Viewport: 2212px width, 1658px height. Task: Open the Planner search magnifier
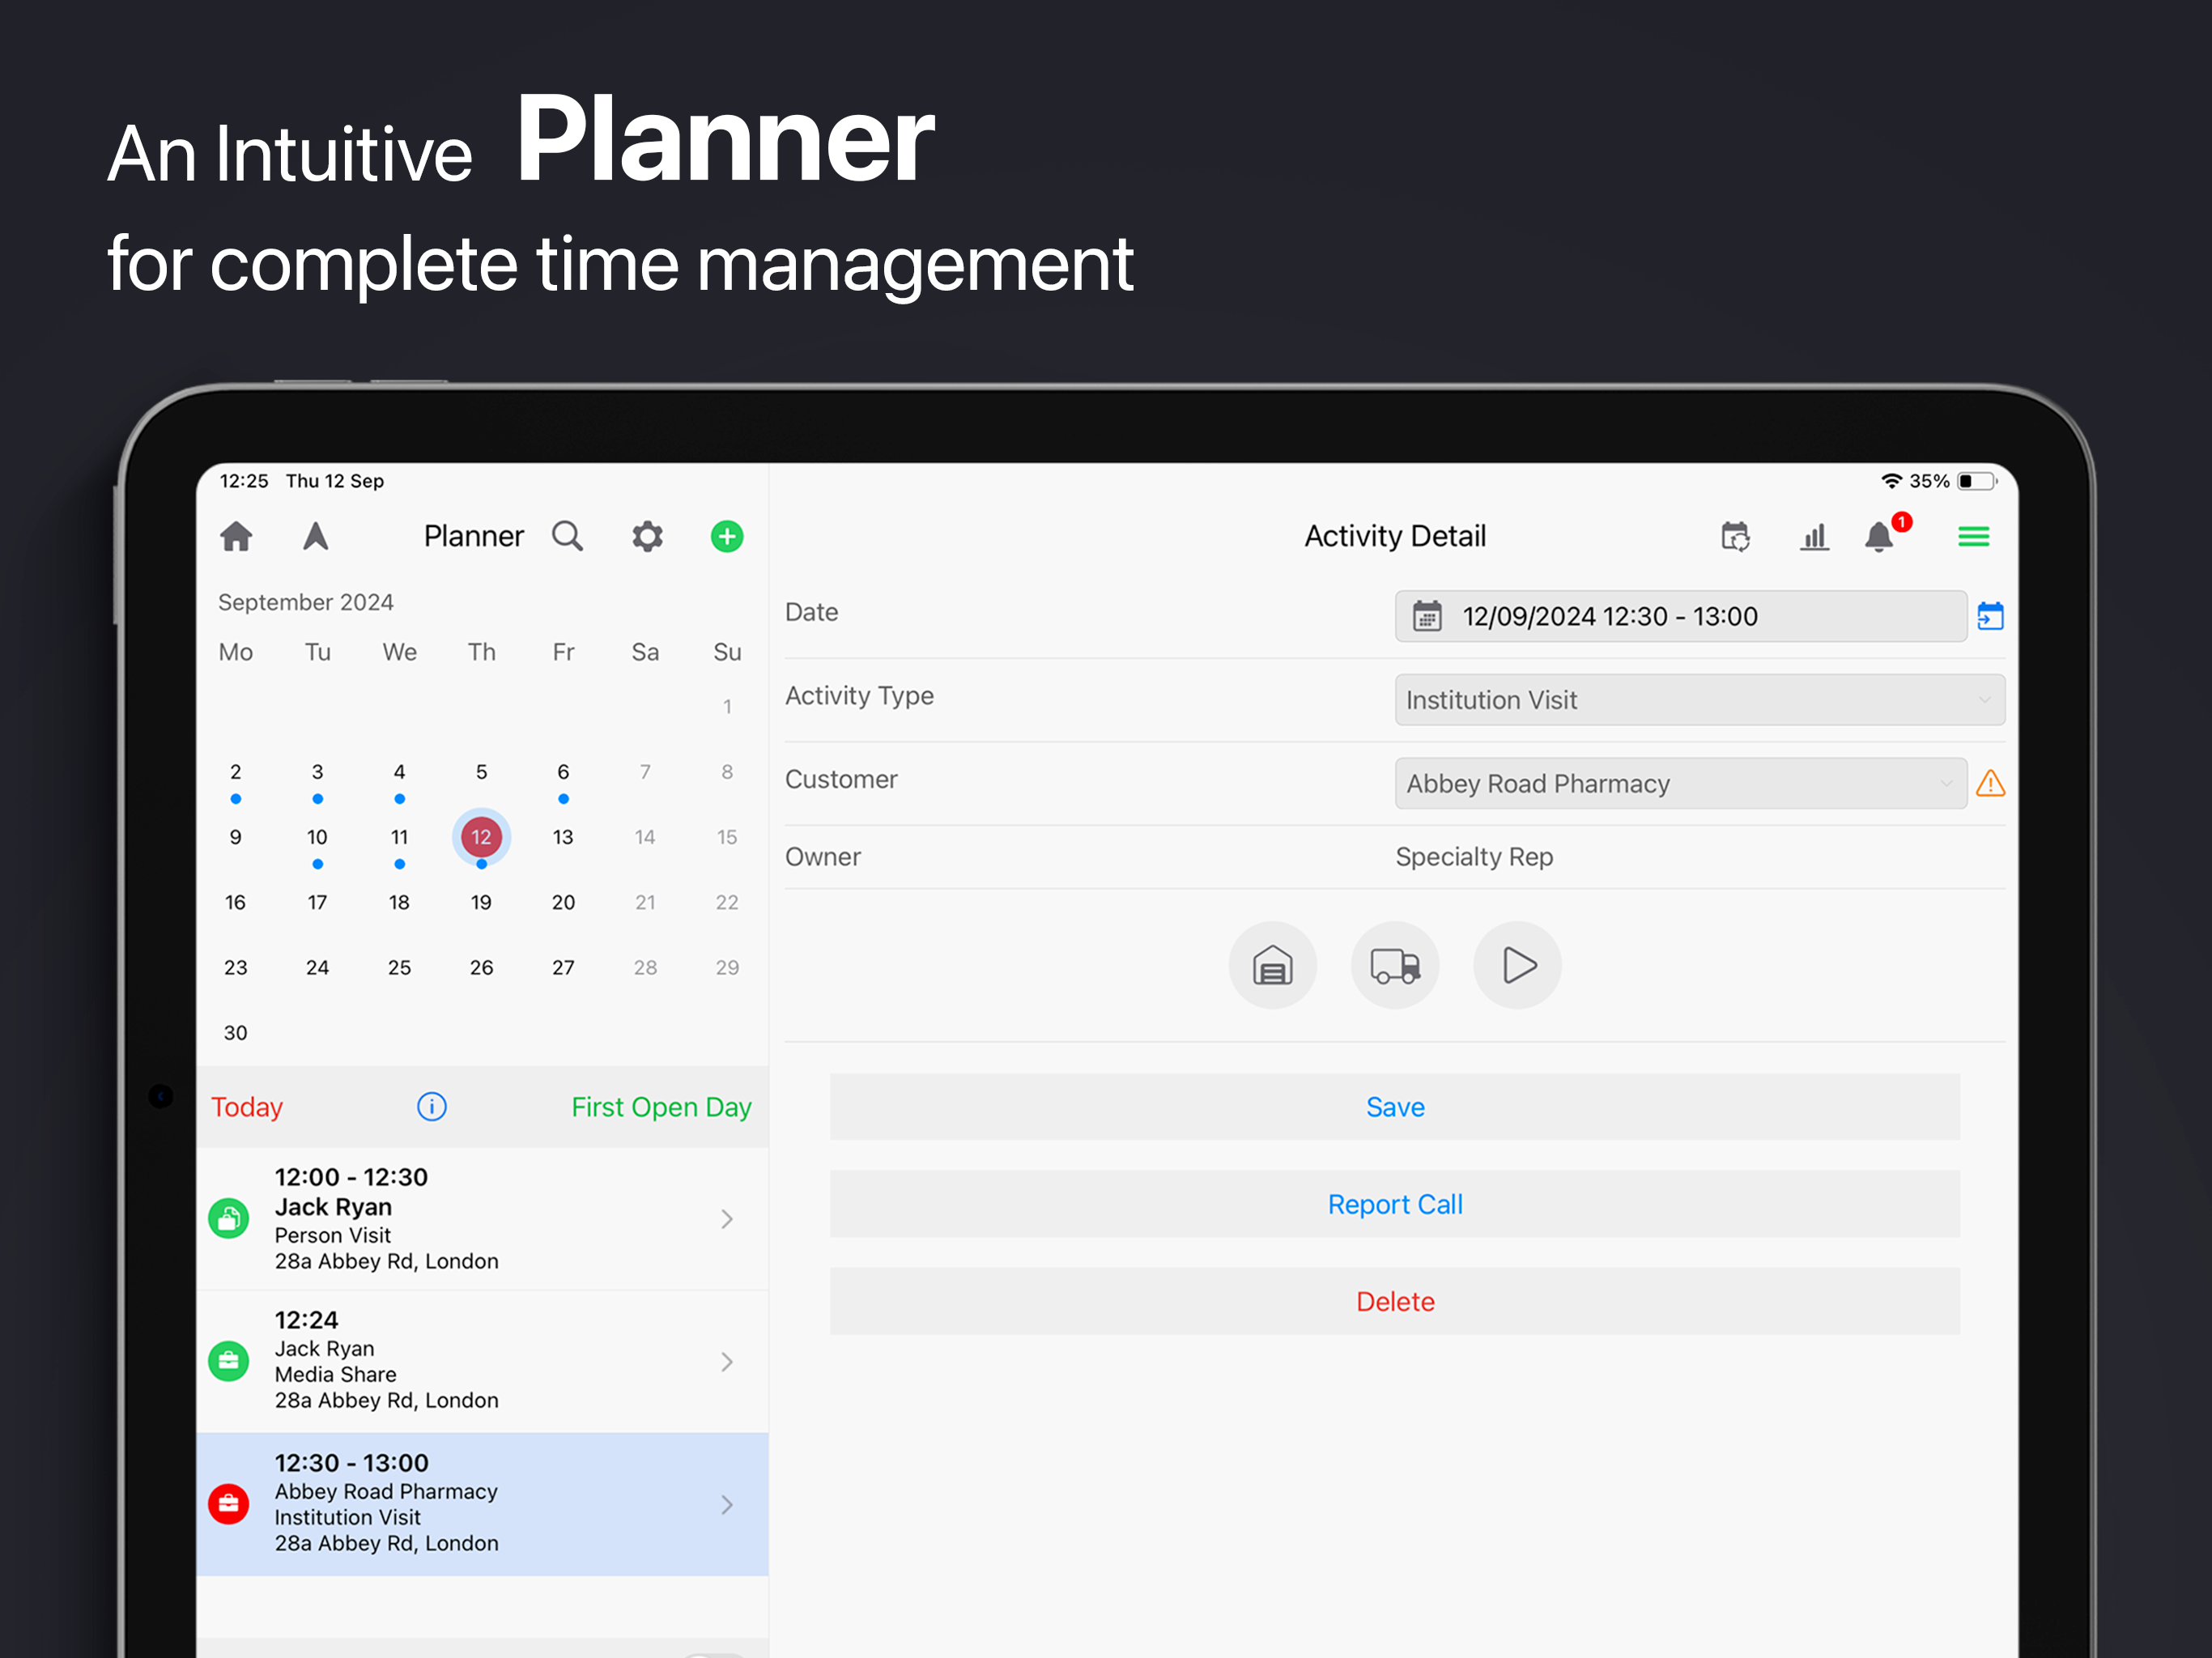(567, 537)
